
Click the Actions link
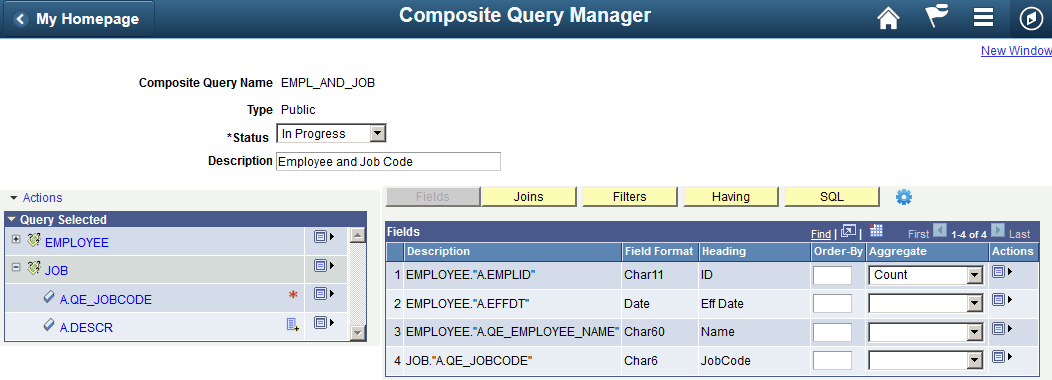pos(42,198)
